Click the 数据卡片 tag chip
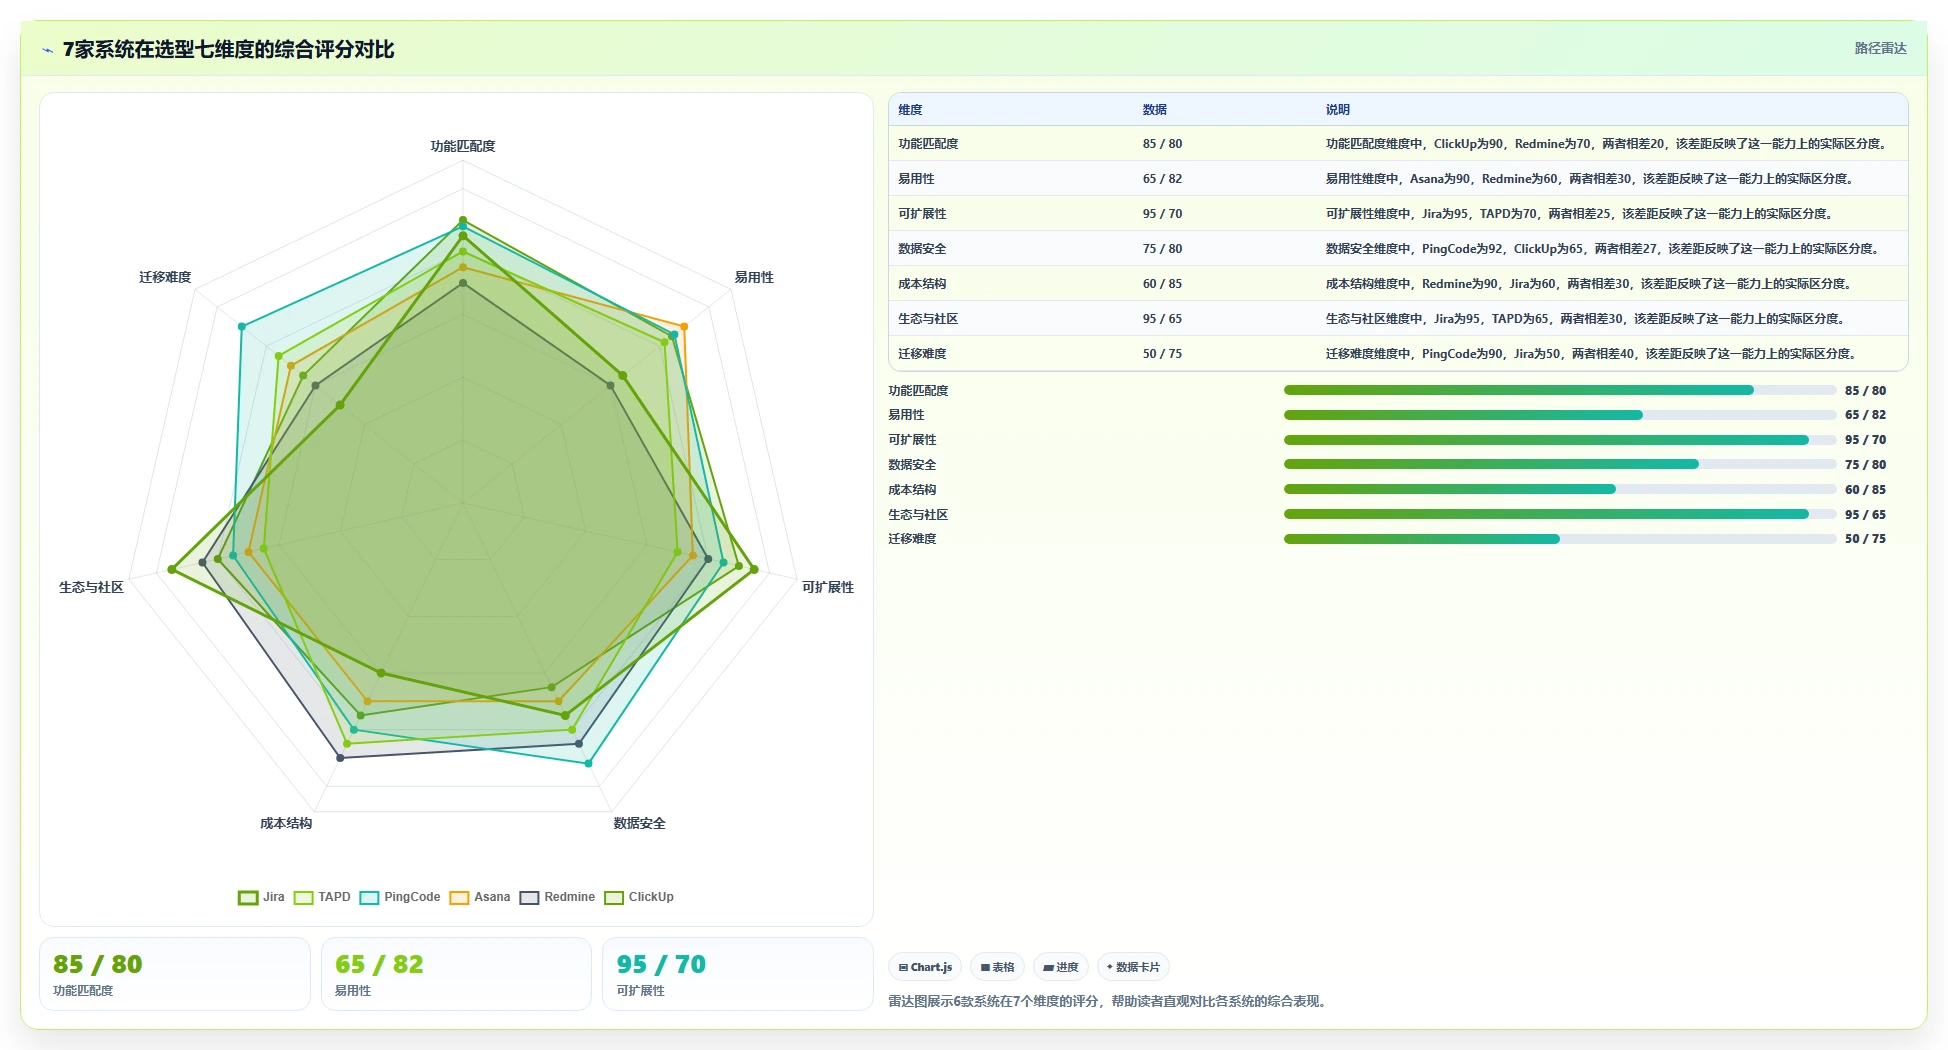The image size is (1948, 1050). 1133,967
